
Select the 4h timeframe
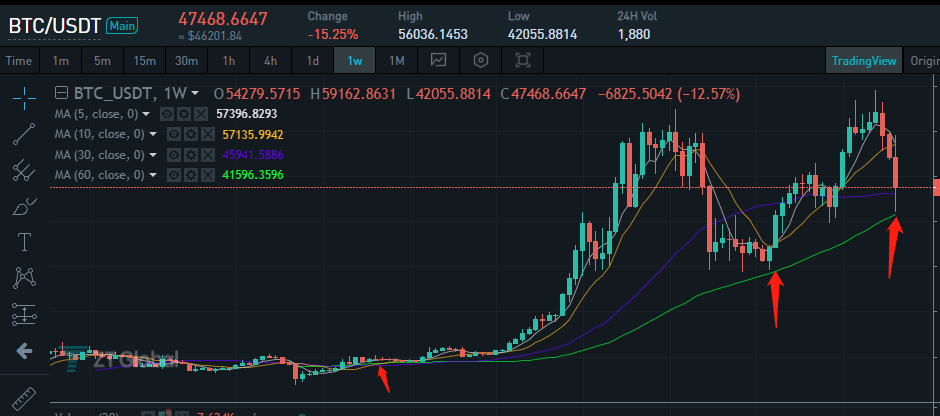(x=270, y=61)
